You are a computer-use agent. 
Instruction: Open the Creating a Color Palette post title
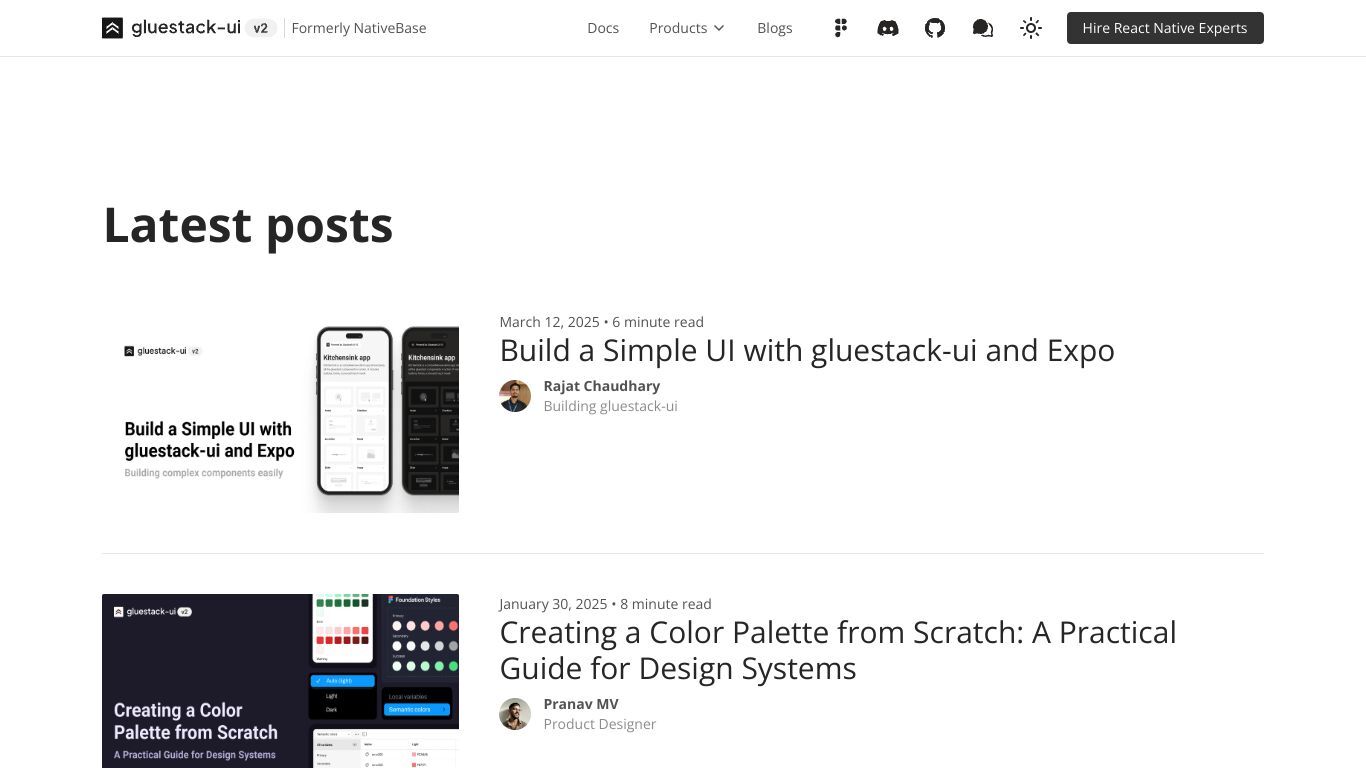tap(838, 650)
